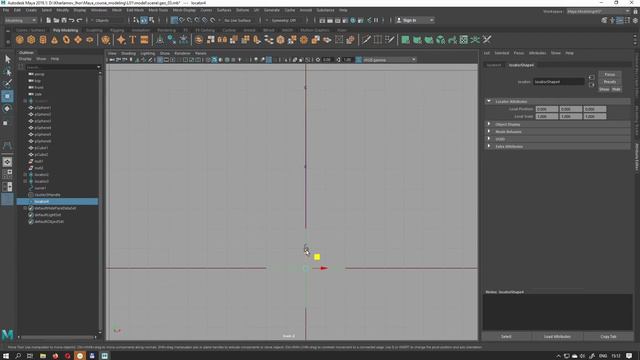The height and width of the screenshot is (360, 640).
Task: Click the Copy Tab button
Action: [x=608, y=337]
